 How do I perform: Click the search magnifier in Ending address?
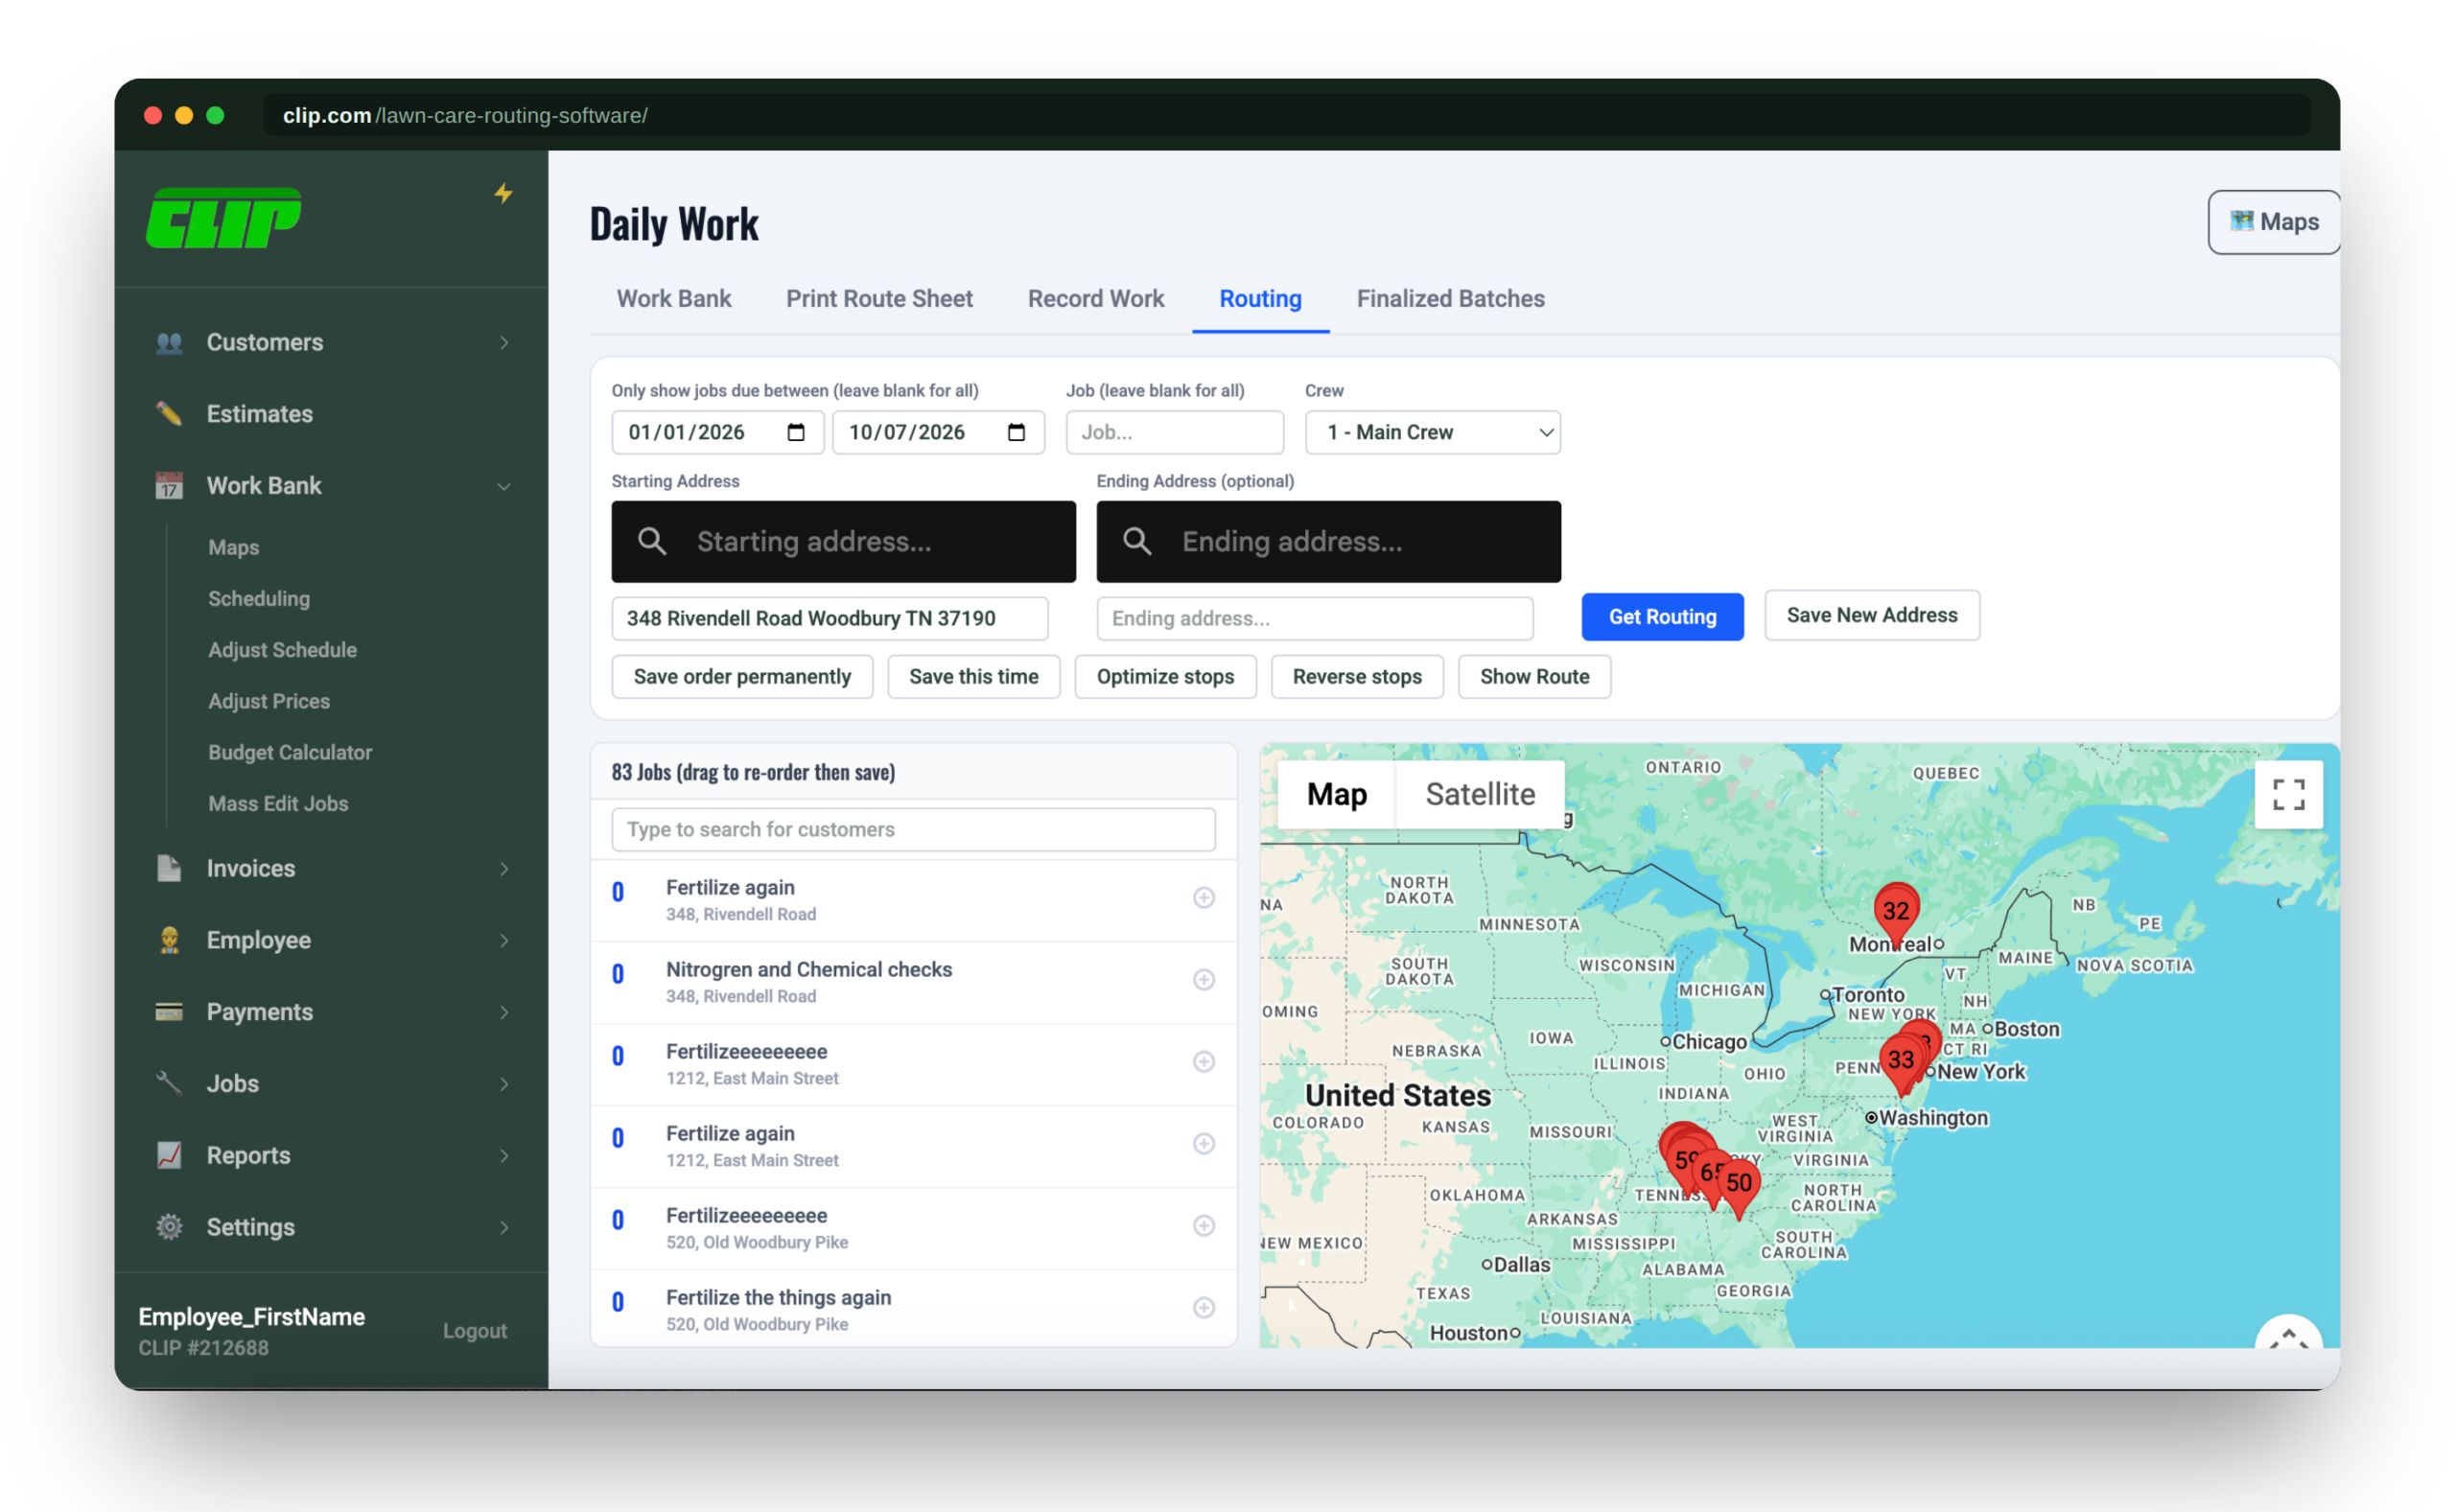pos(1138,542)
